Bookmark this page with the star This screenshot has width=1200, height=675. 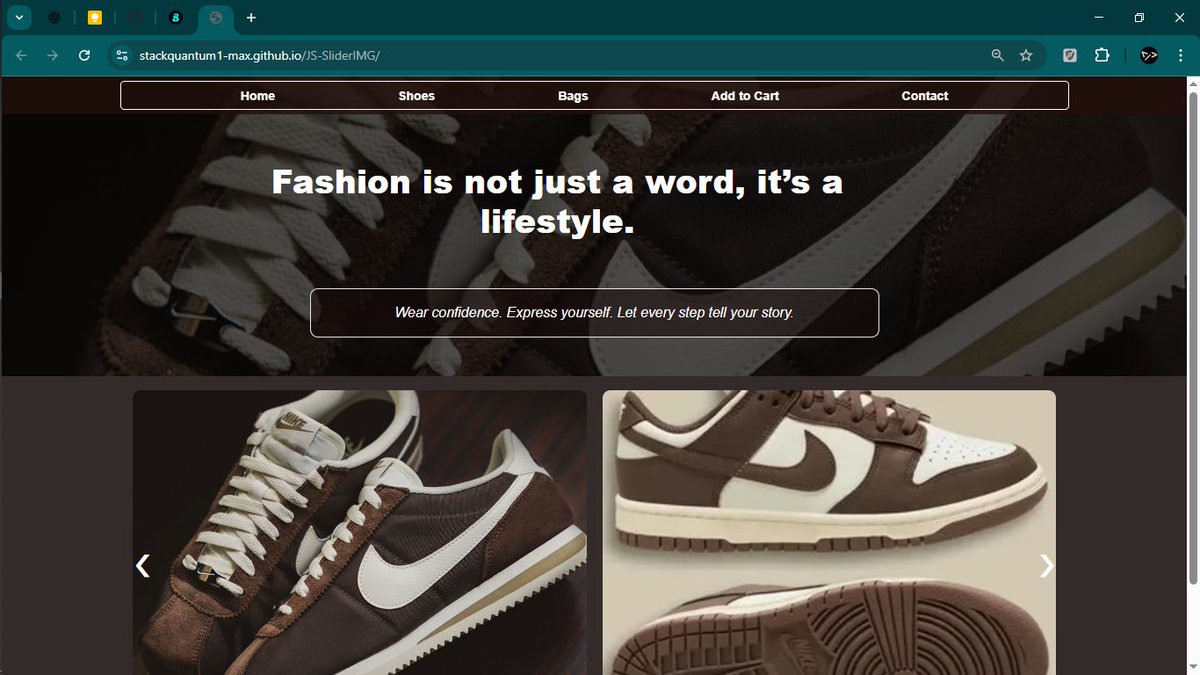pyautogui.click(x=1026, y=56)
